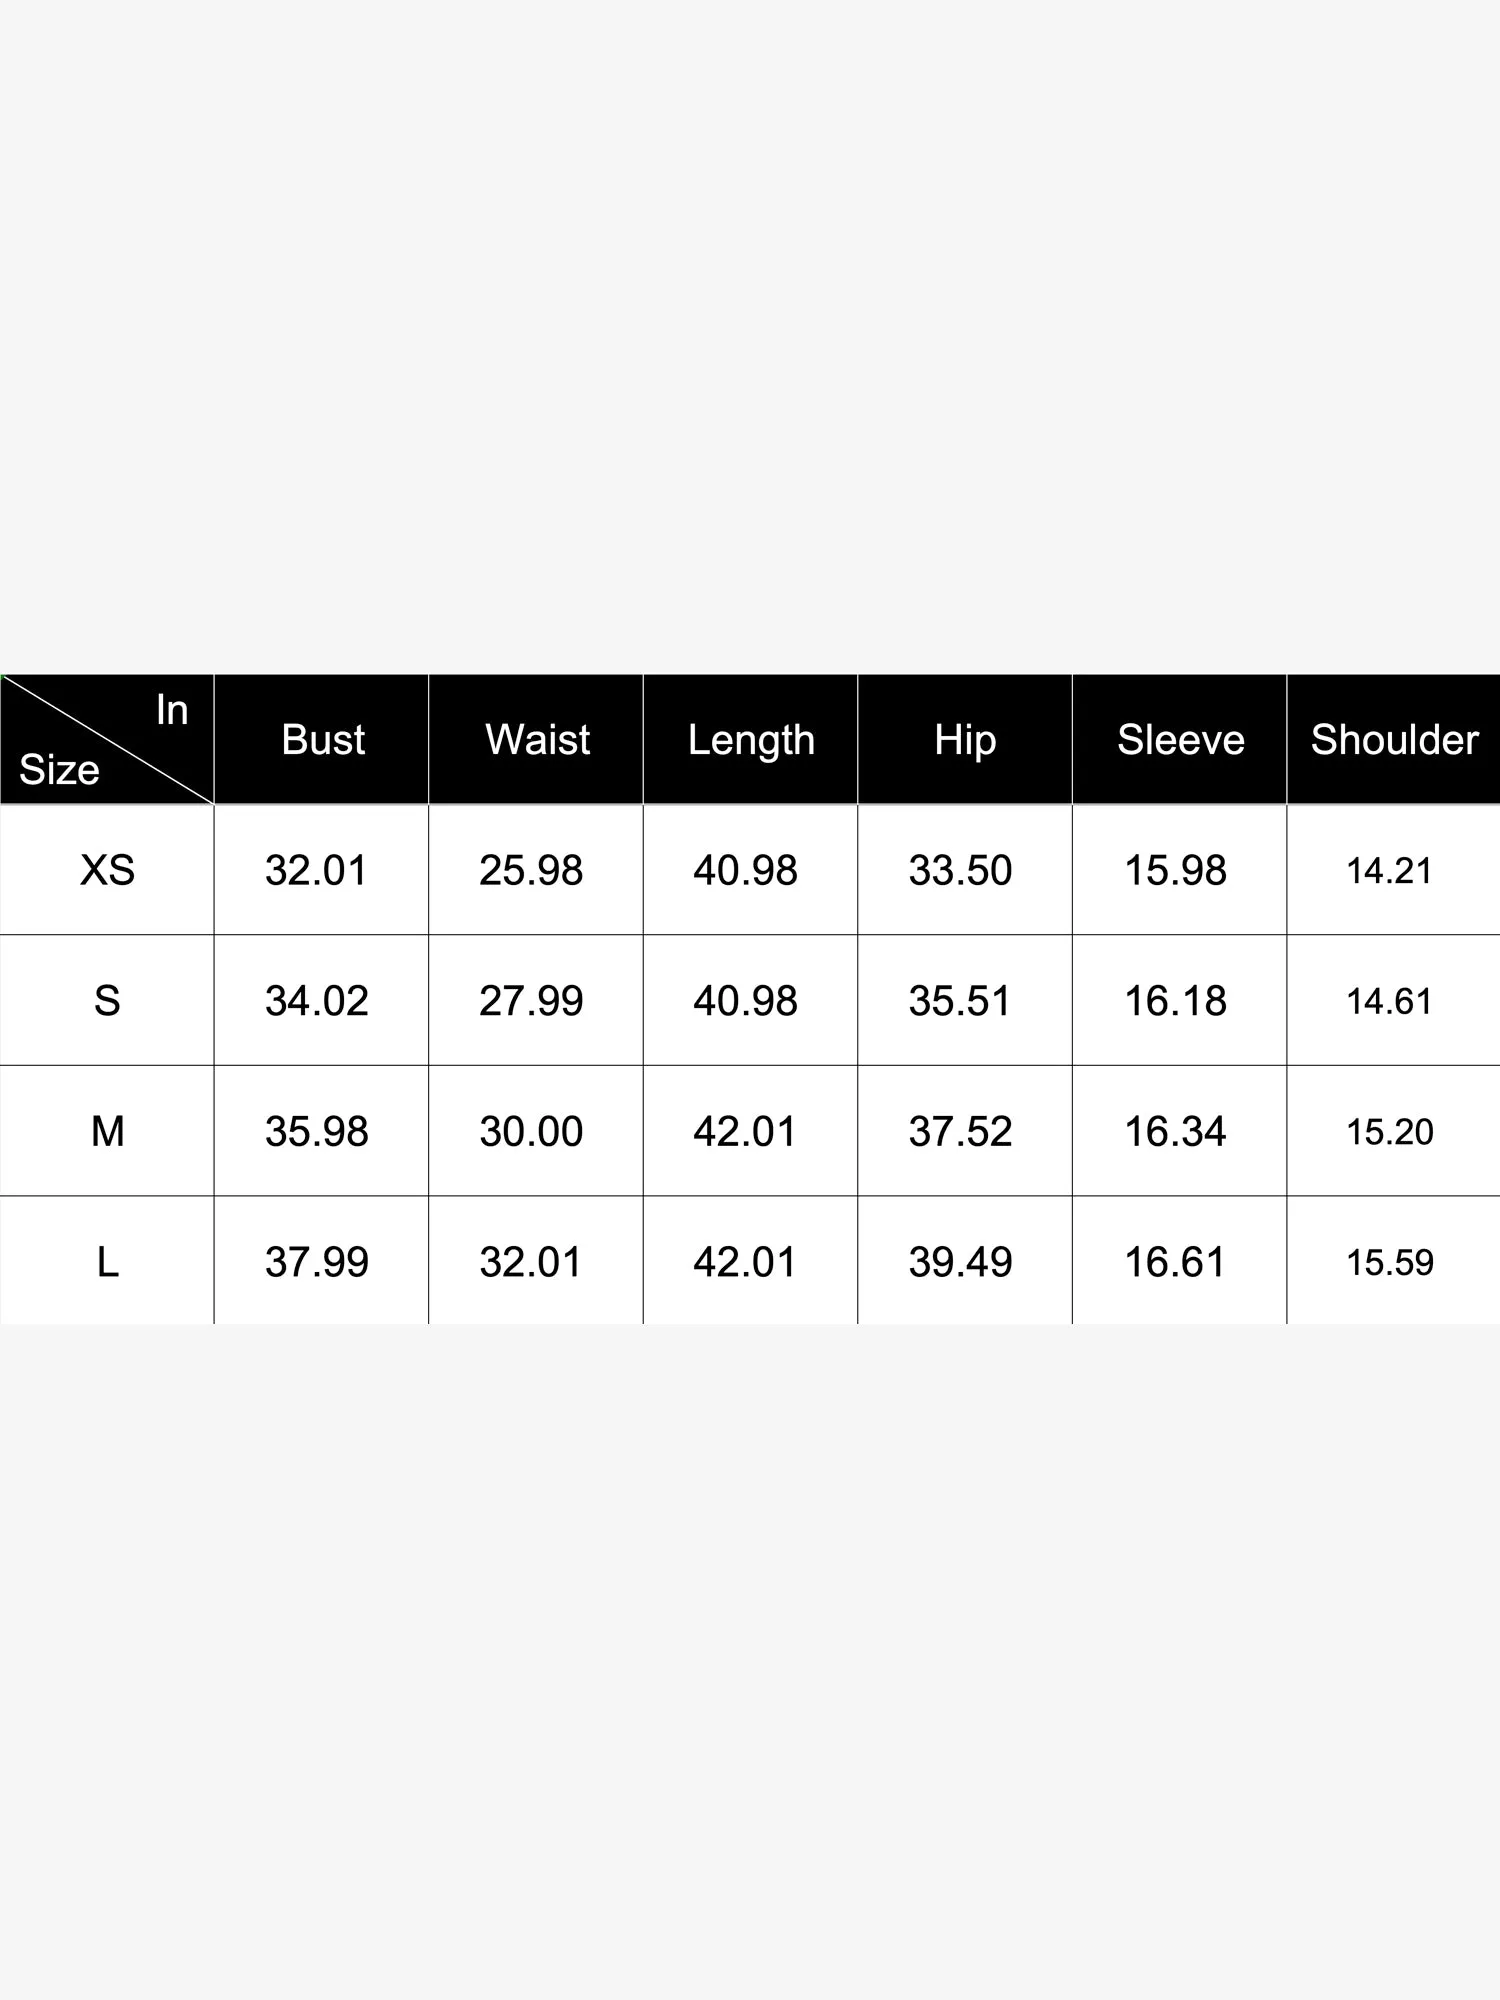
Task: Click the L shoulder value 15.59
Action: coord(1389,1263)
